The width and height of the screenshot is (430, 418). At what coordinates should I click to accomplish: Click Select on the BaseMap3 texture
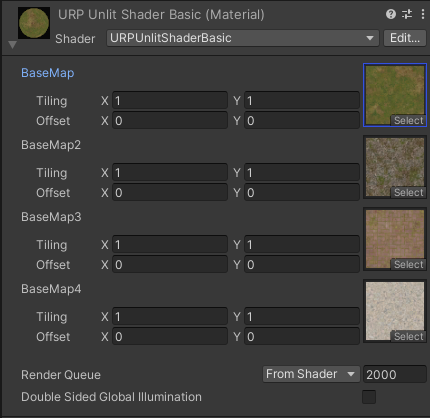[408, 265]
